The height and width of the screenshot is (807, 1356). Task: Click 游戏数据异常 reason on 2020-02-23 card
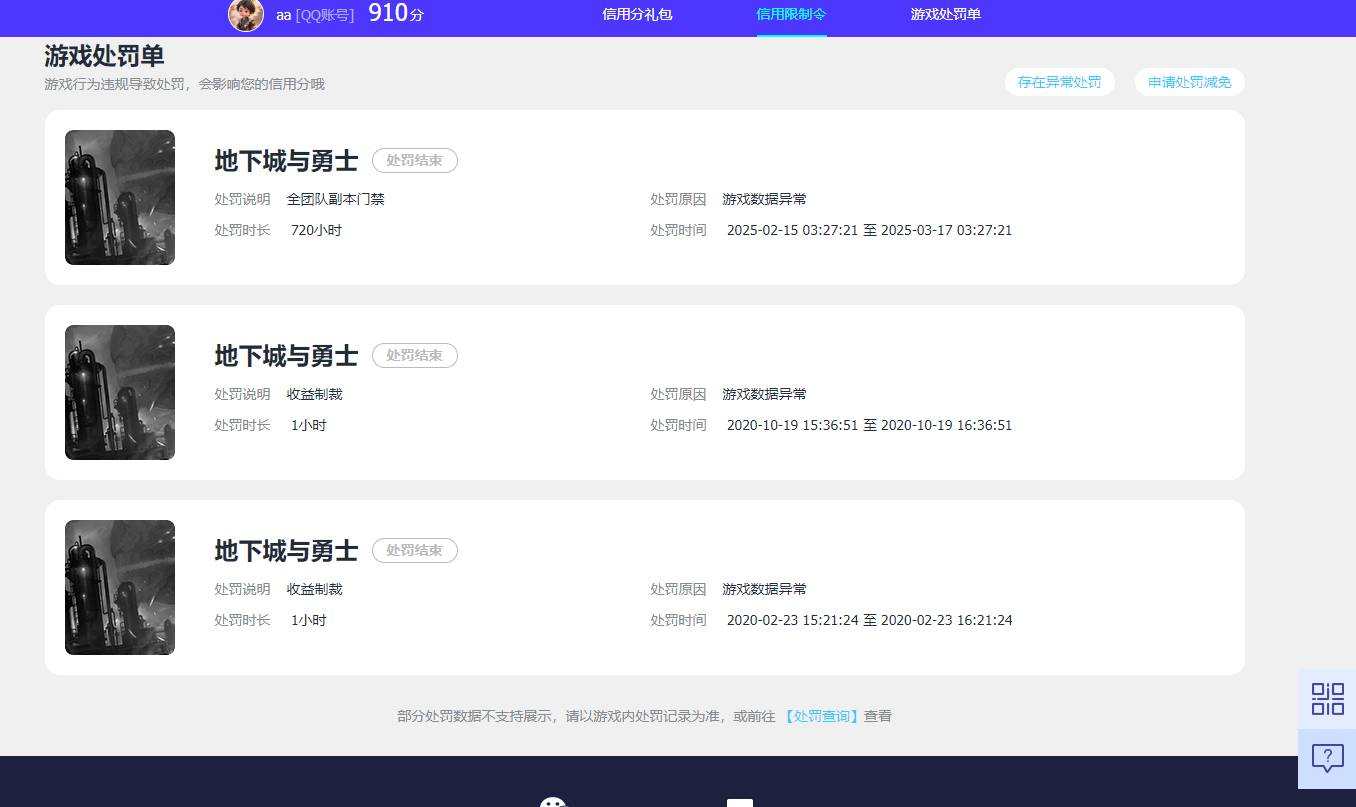coord(765,589)
